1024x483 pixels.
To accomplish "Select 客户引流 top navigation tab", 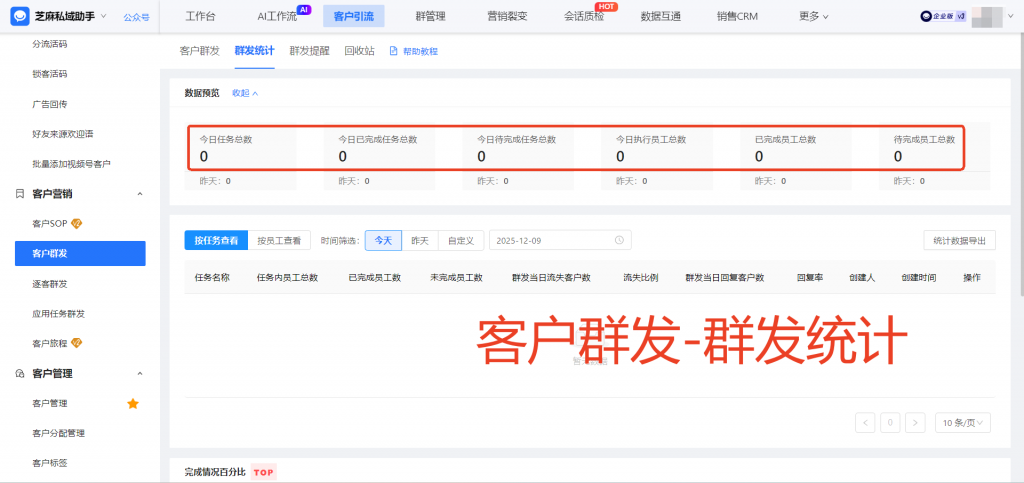I will (353, 16).
